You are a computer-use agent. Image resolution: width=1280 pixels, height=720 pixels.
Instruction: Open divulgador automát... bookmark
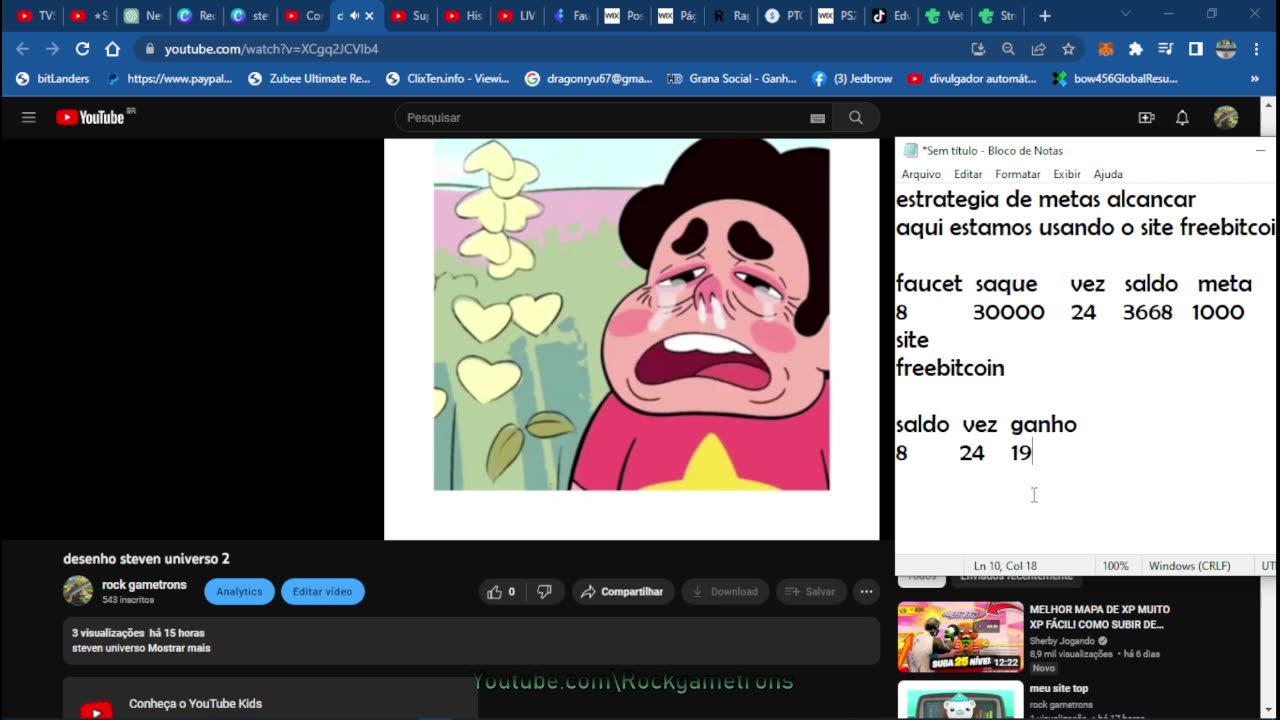(x=972, y=78)
